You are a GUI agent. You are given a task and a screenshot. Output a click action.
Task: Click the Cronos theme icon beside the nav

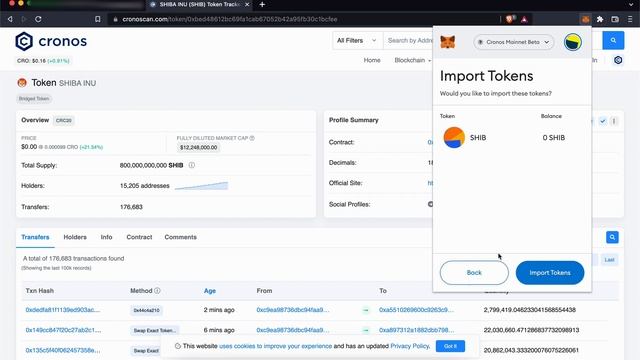[618, 60]
